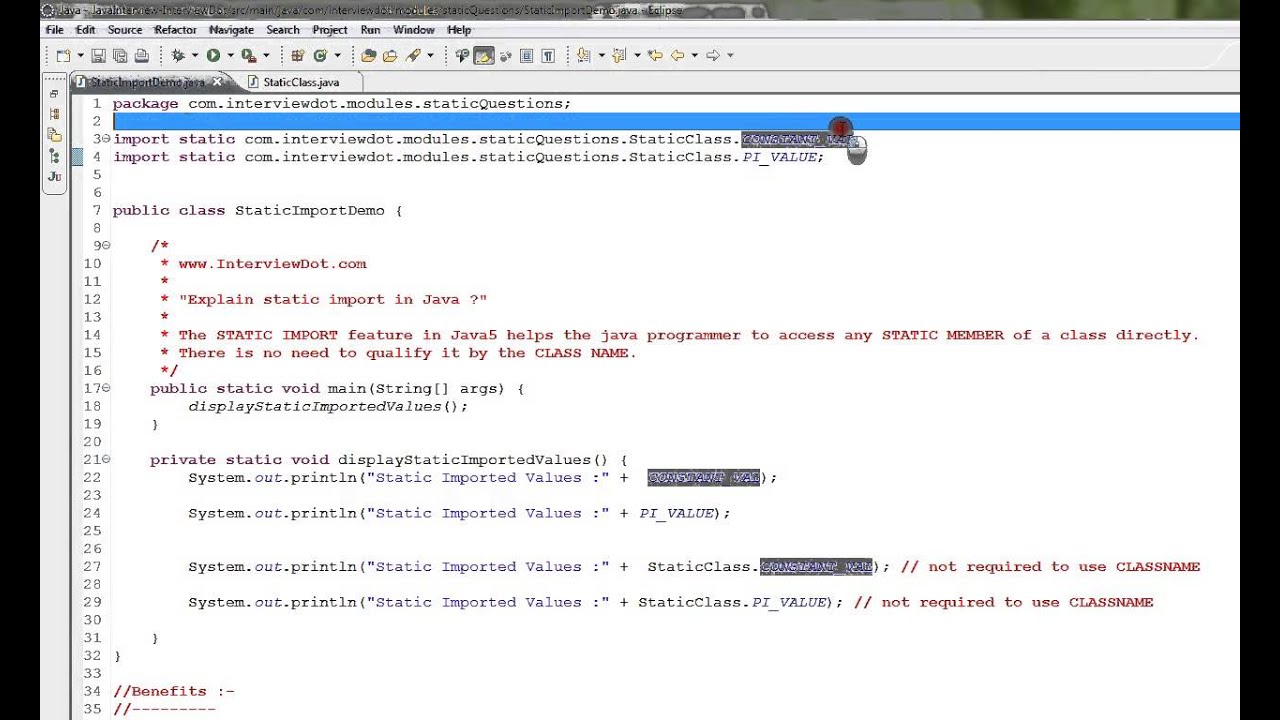This screenshot has height=720, width=1280.
Task: Open the Debug configurations dropdown arrow
Action: (x=195, y=56)
